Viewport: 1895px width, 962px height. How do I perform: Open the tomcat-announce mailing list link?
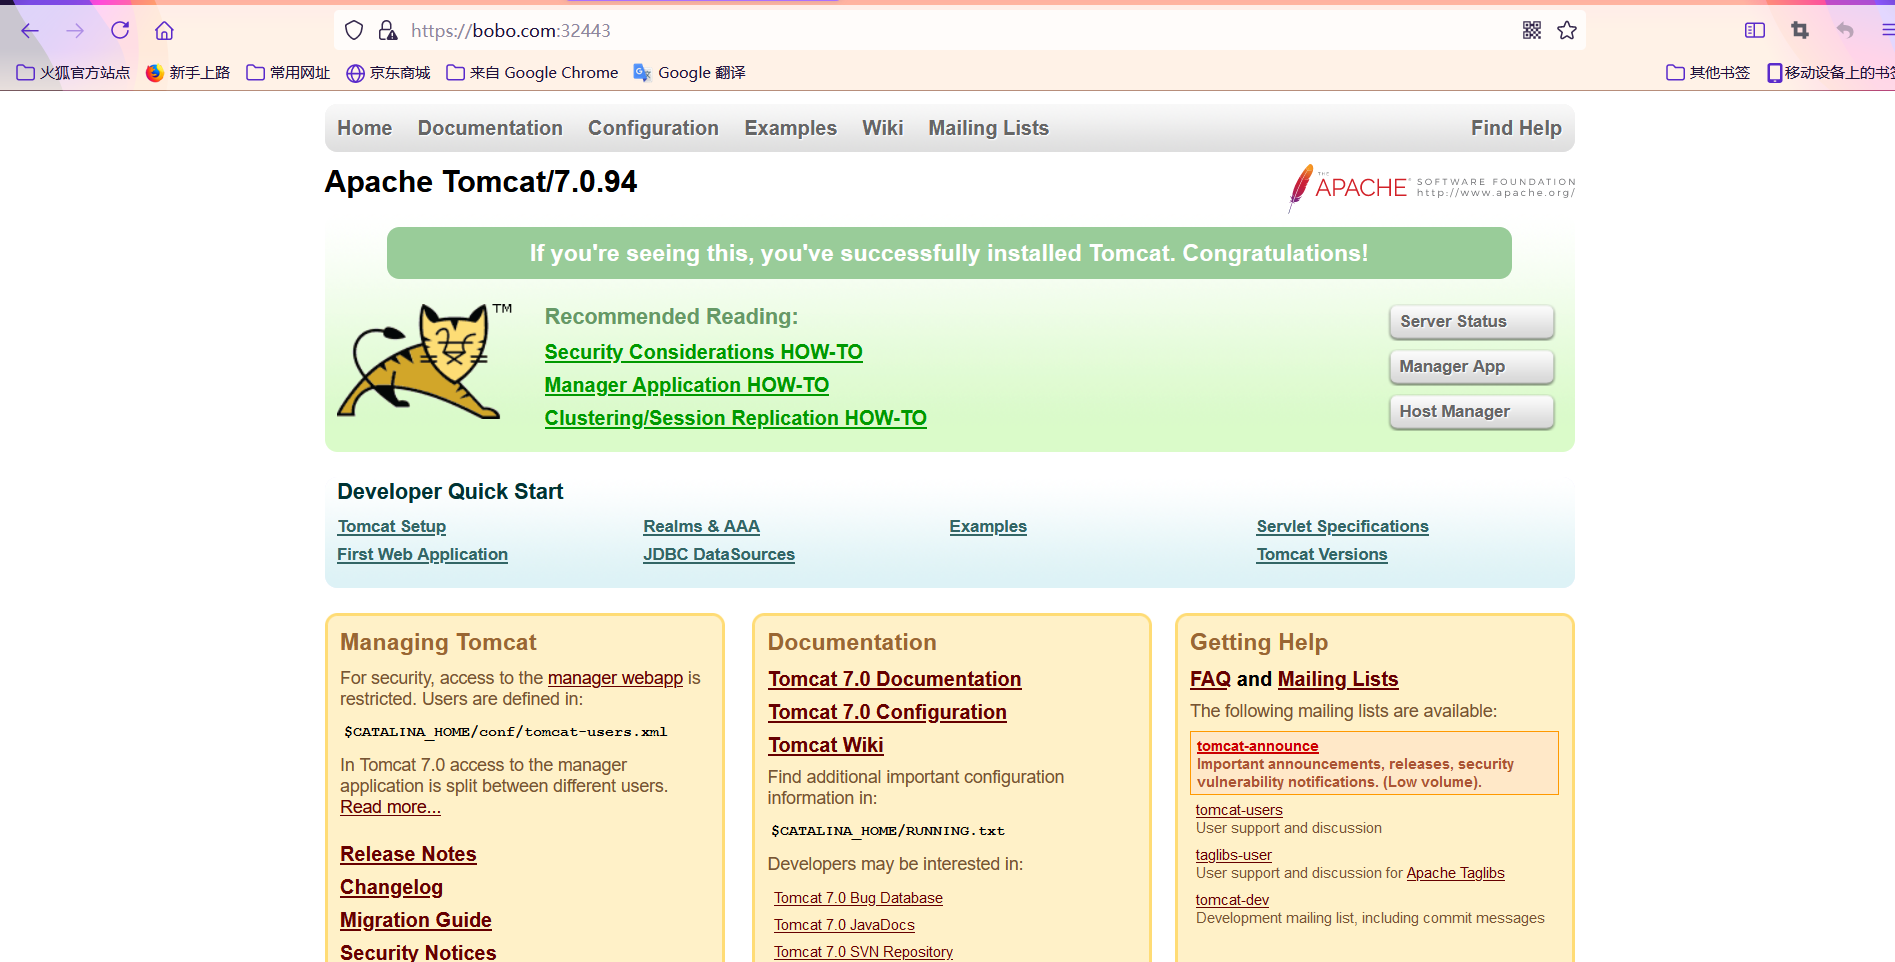coord(1257,745)
